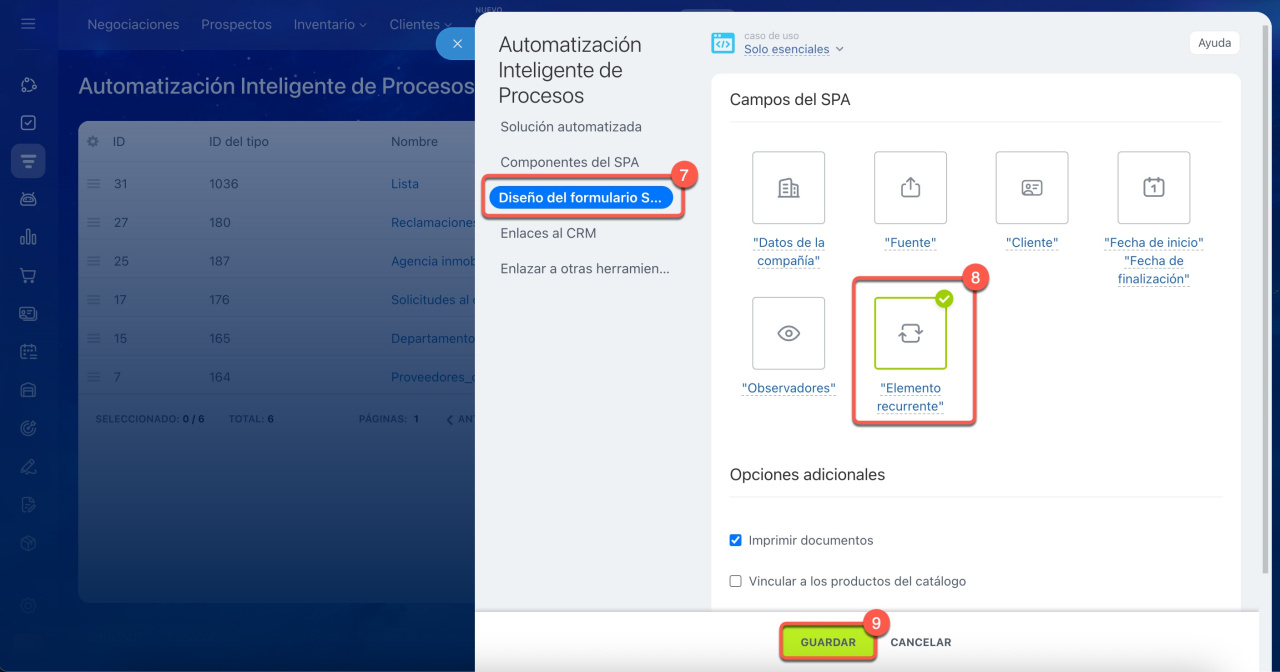Click type ID cell 180
The image size is (1280, 672).
pos(220,223)
